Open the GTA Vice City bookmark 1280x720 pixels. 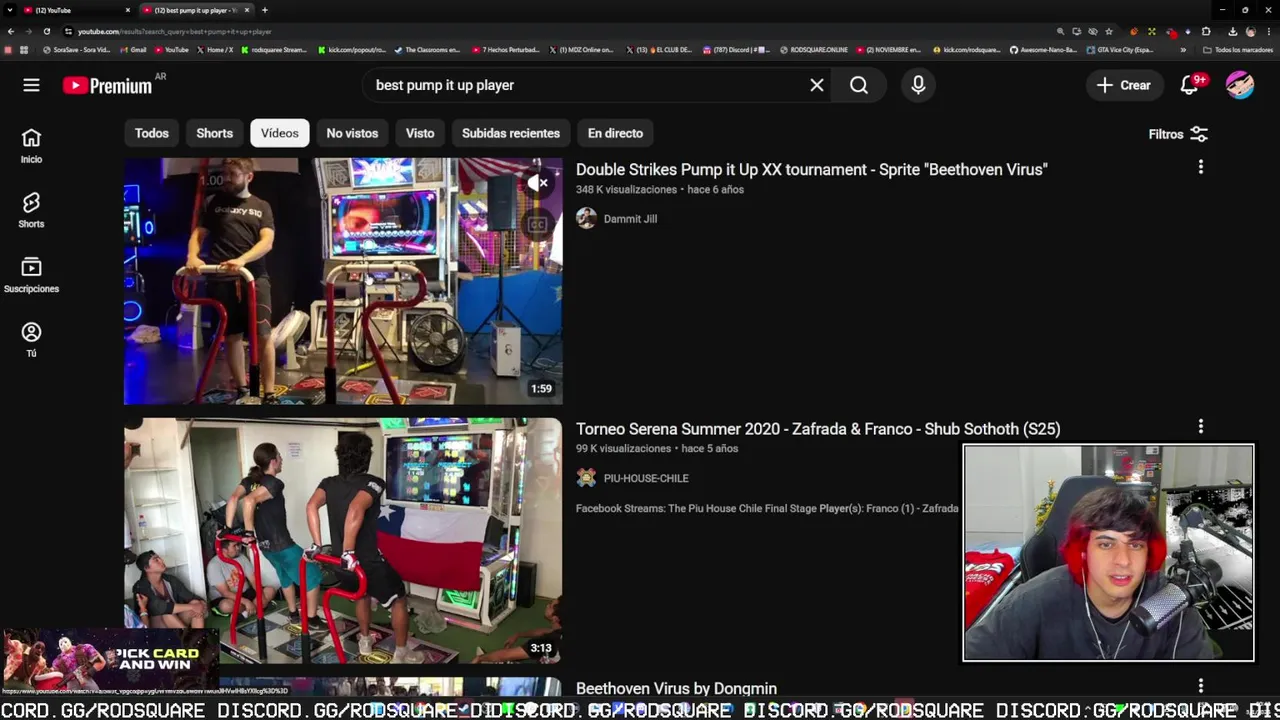(1120, 50)
